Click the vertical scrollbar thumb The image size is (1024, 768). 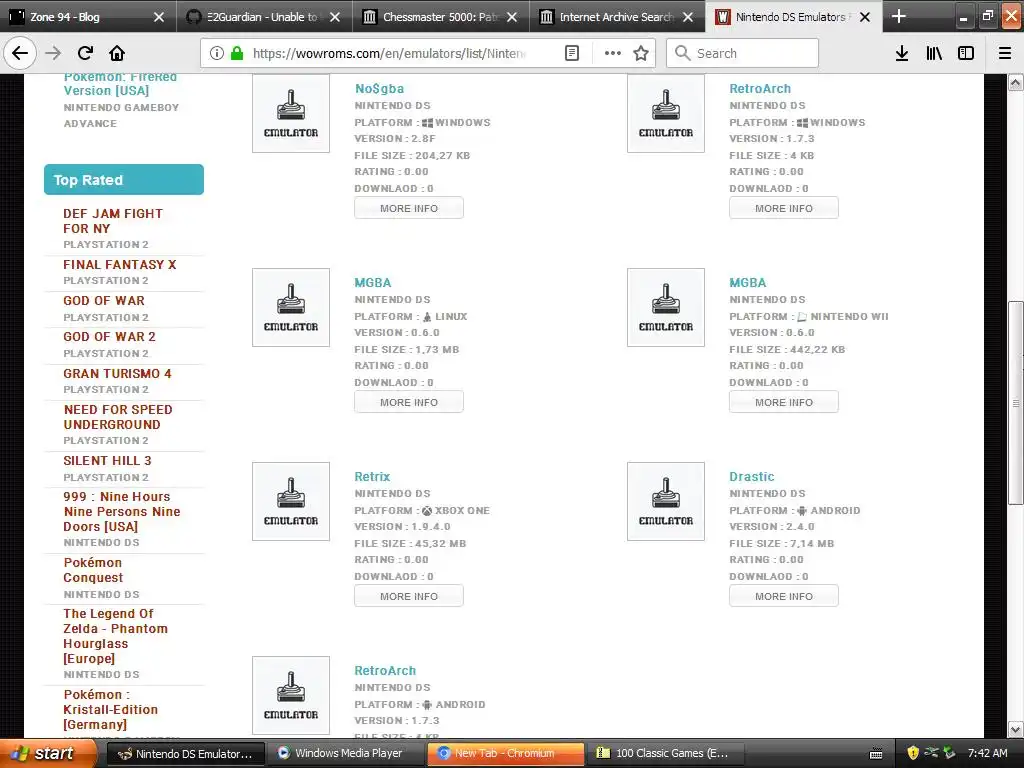pyautogui.click(x=1015, y=402)
